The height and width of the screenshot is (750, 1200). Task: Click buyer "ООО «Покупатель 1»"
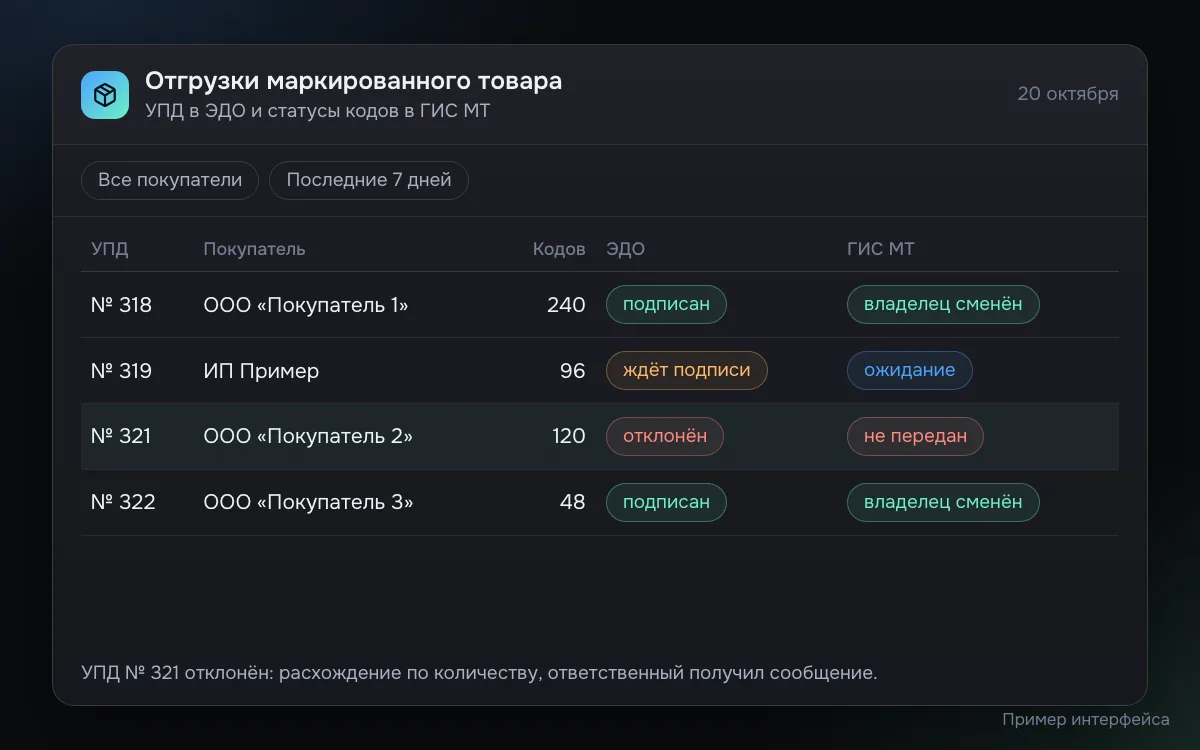pos(306,305)
